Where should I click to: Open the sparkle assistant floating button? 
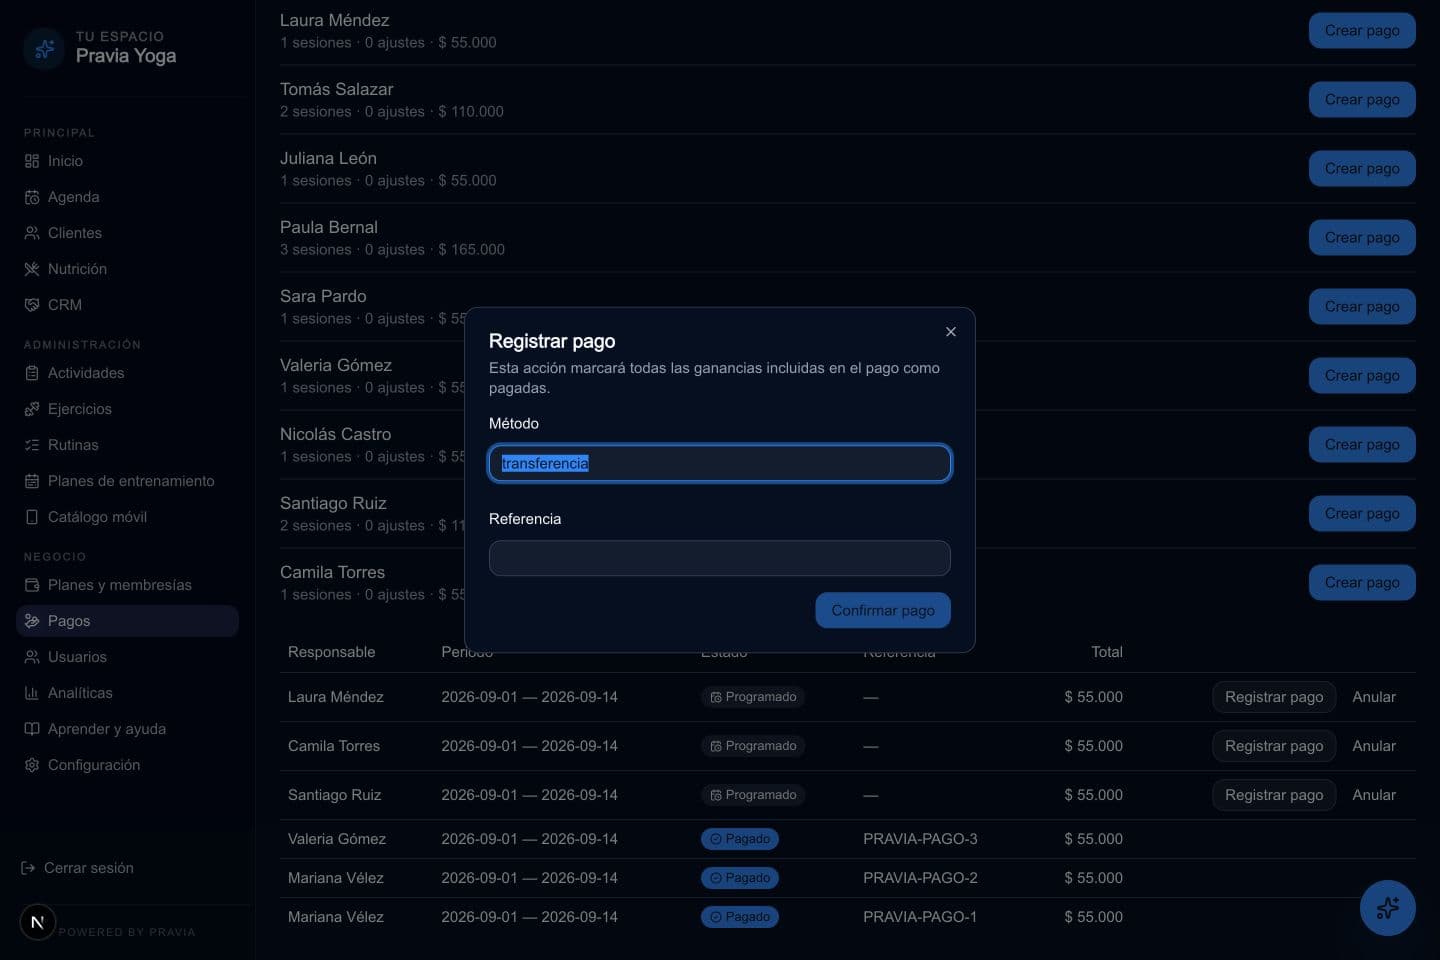click(x=1387, y=908)
